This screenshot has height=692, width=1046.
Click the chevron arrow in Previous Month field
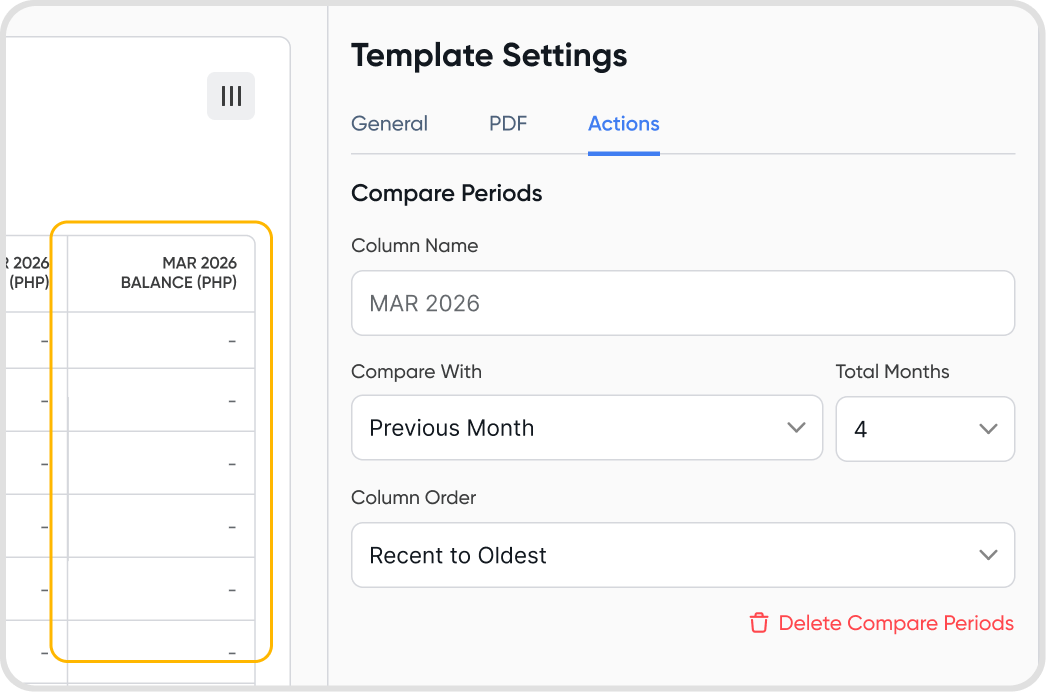point(796,428)
